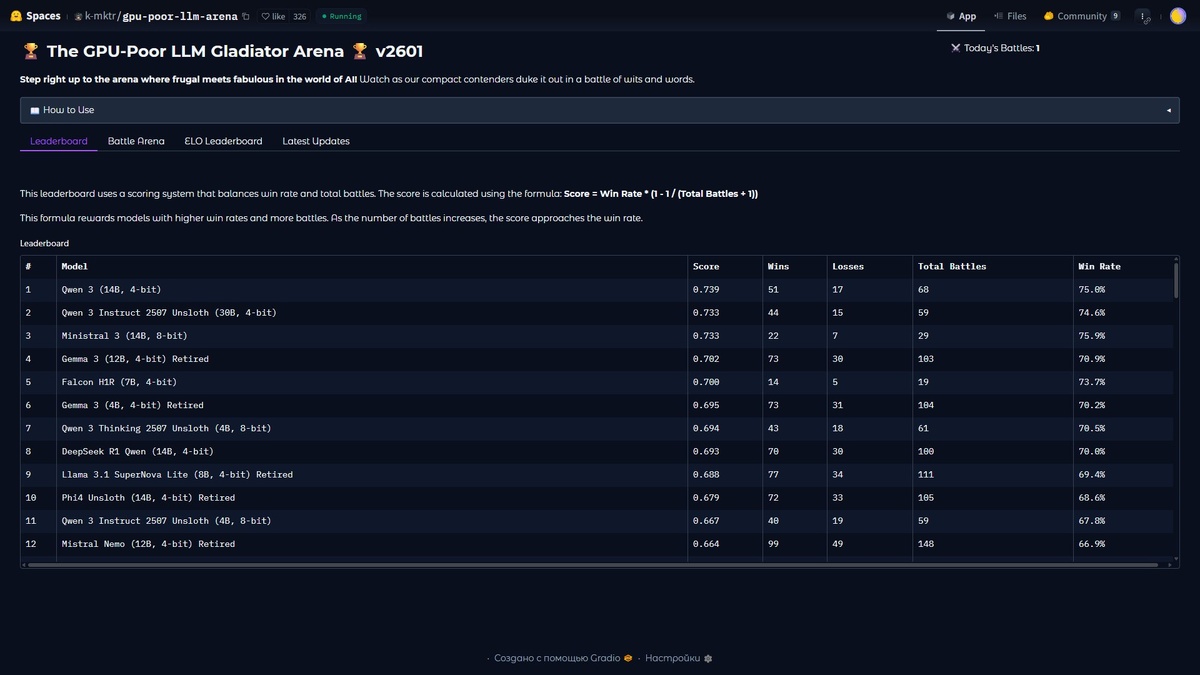Sort by the Total Battles column header
The height and width of the screenshot is (675, 1200).
[x=992, y=266]
